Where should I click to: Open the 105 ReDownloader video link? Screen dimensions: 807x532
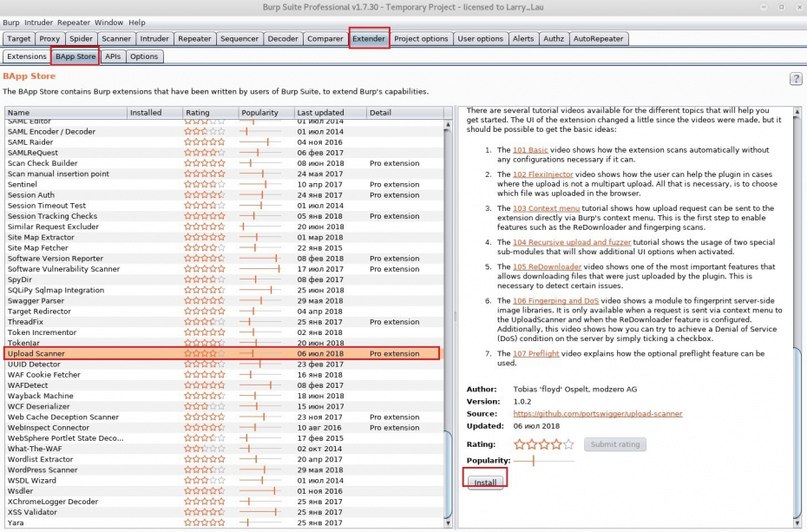click(x=547, y=267)
